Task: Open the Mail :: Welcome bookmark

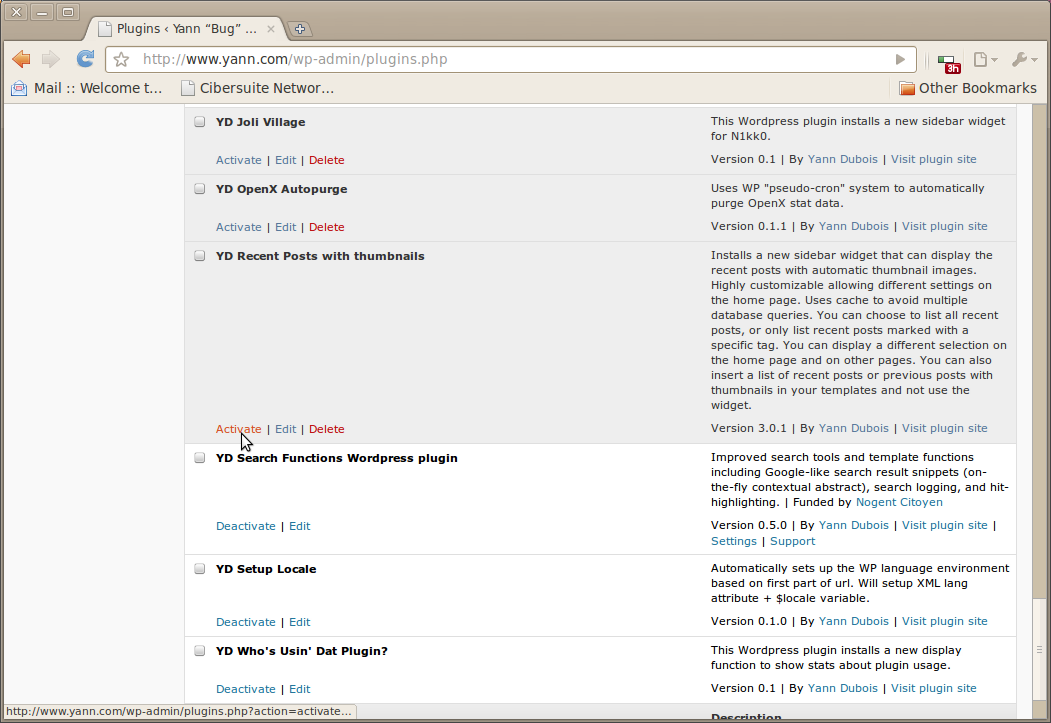Action: (87, 88)
